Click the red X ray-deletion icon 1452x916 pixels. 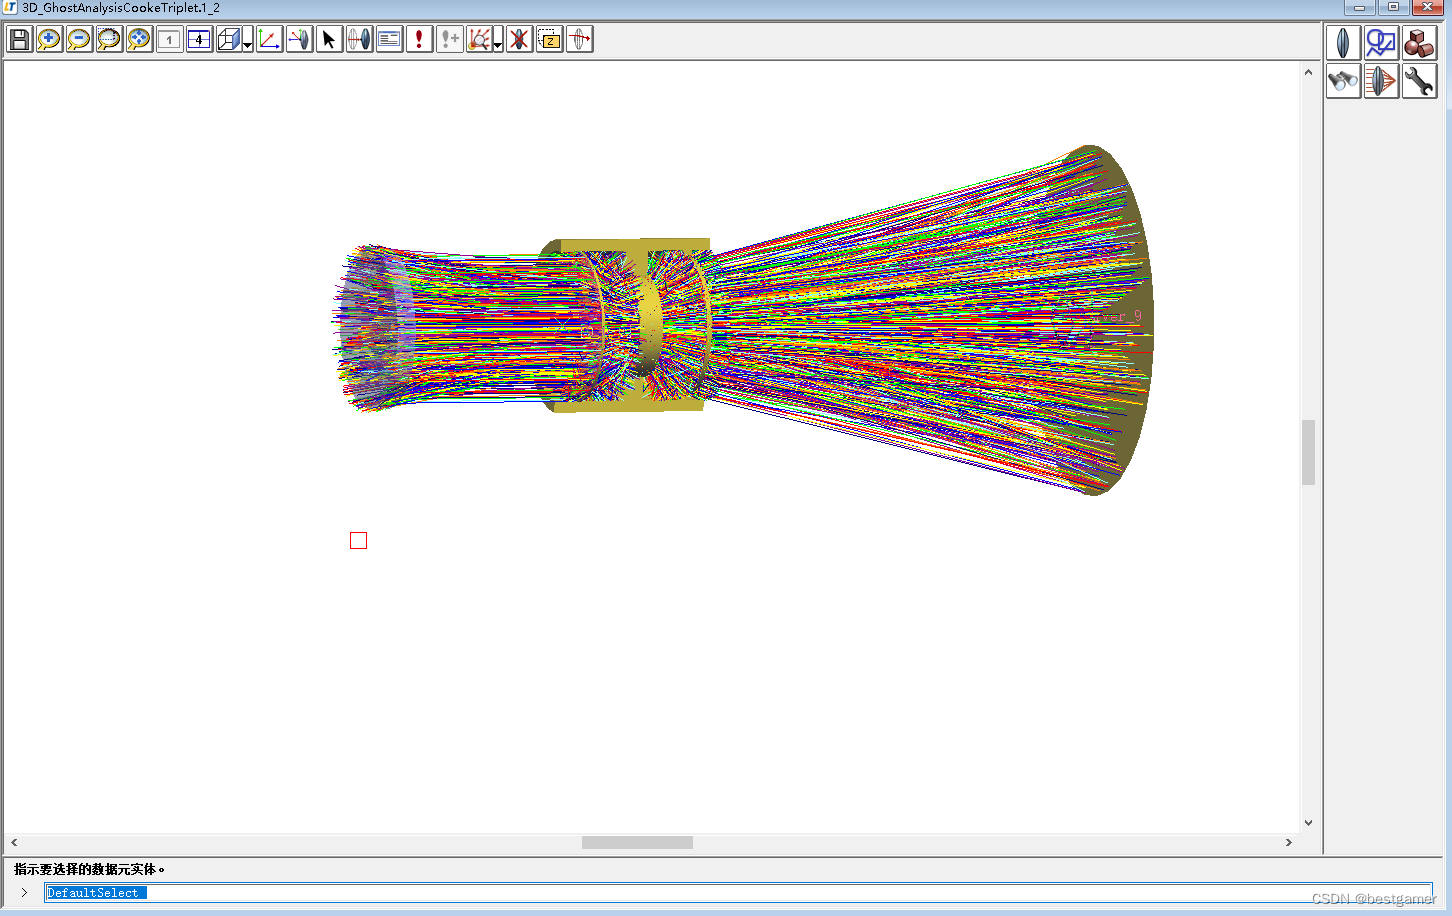click(518, 39)
